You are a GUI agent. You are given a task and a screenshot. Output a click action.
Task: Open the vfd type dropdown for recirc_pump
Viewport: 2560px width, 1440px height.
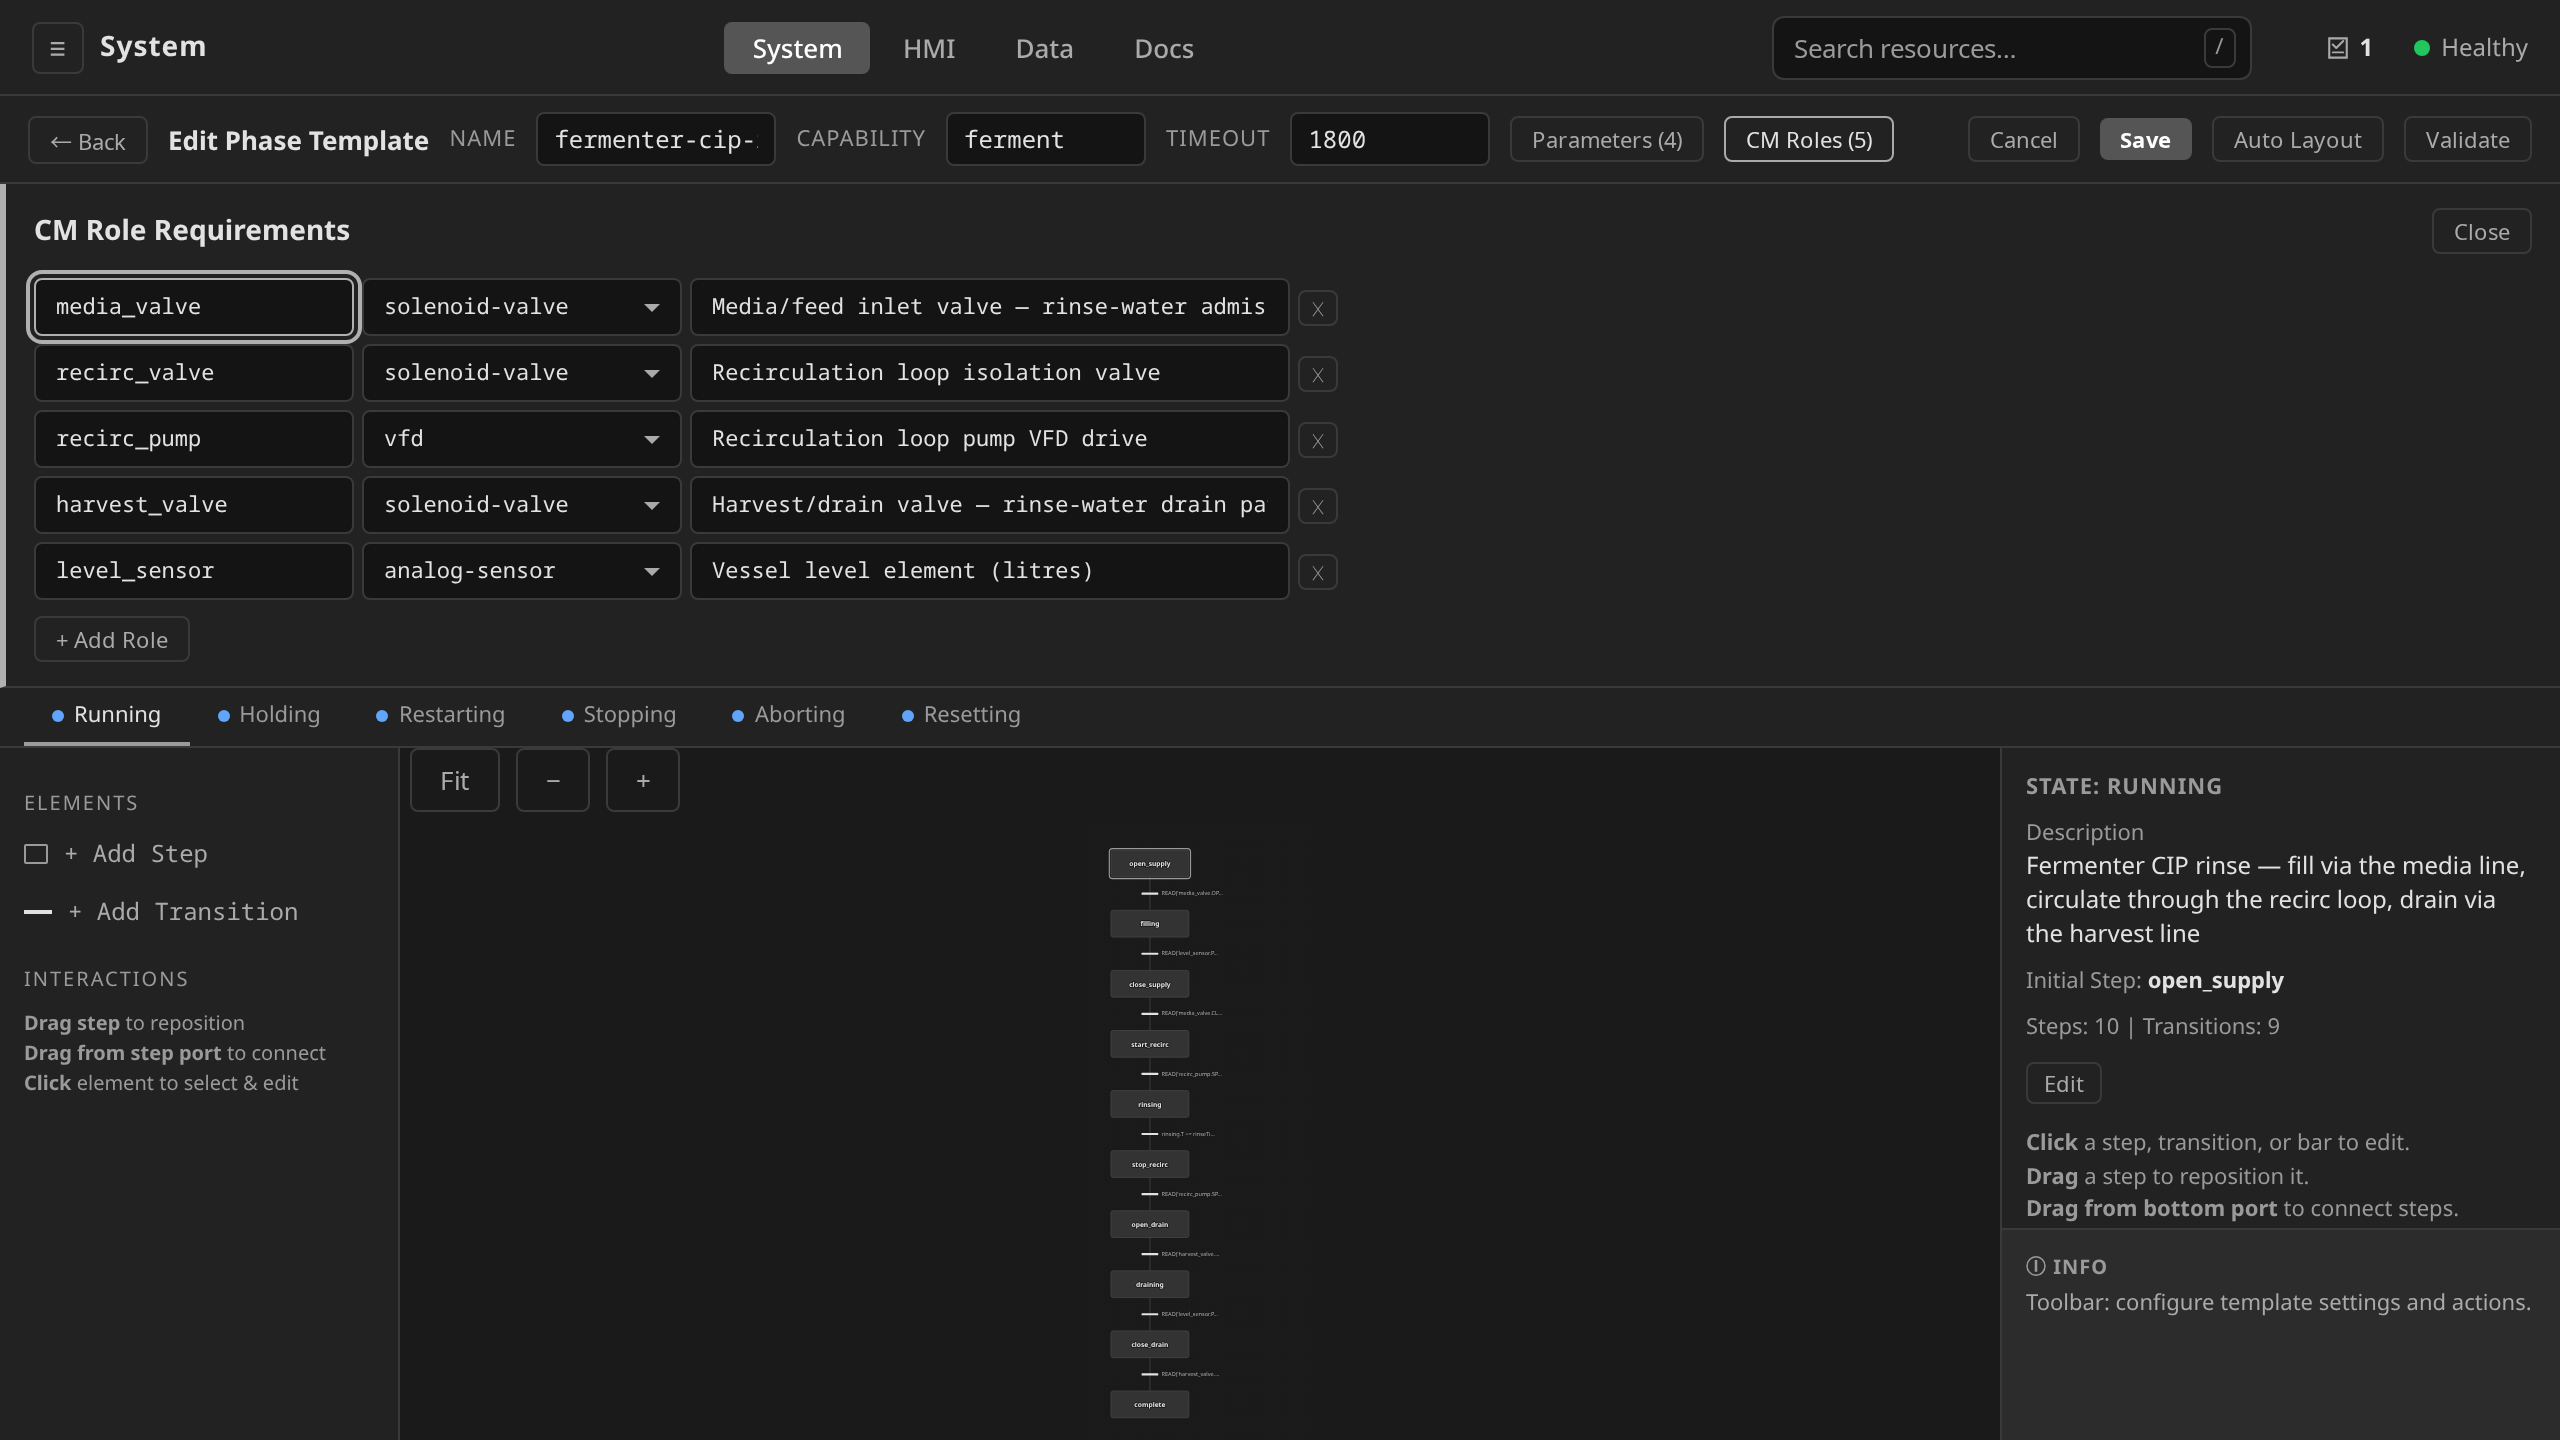(x=521, y=439)
